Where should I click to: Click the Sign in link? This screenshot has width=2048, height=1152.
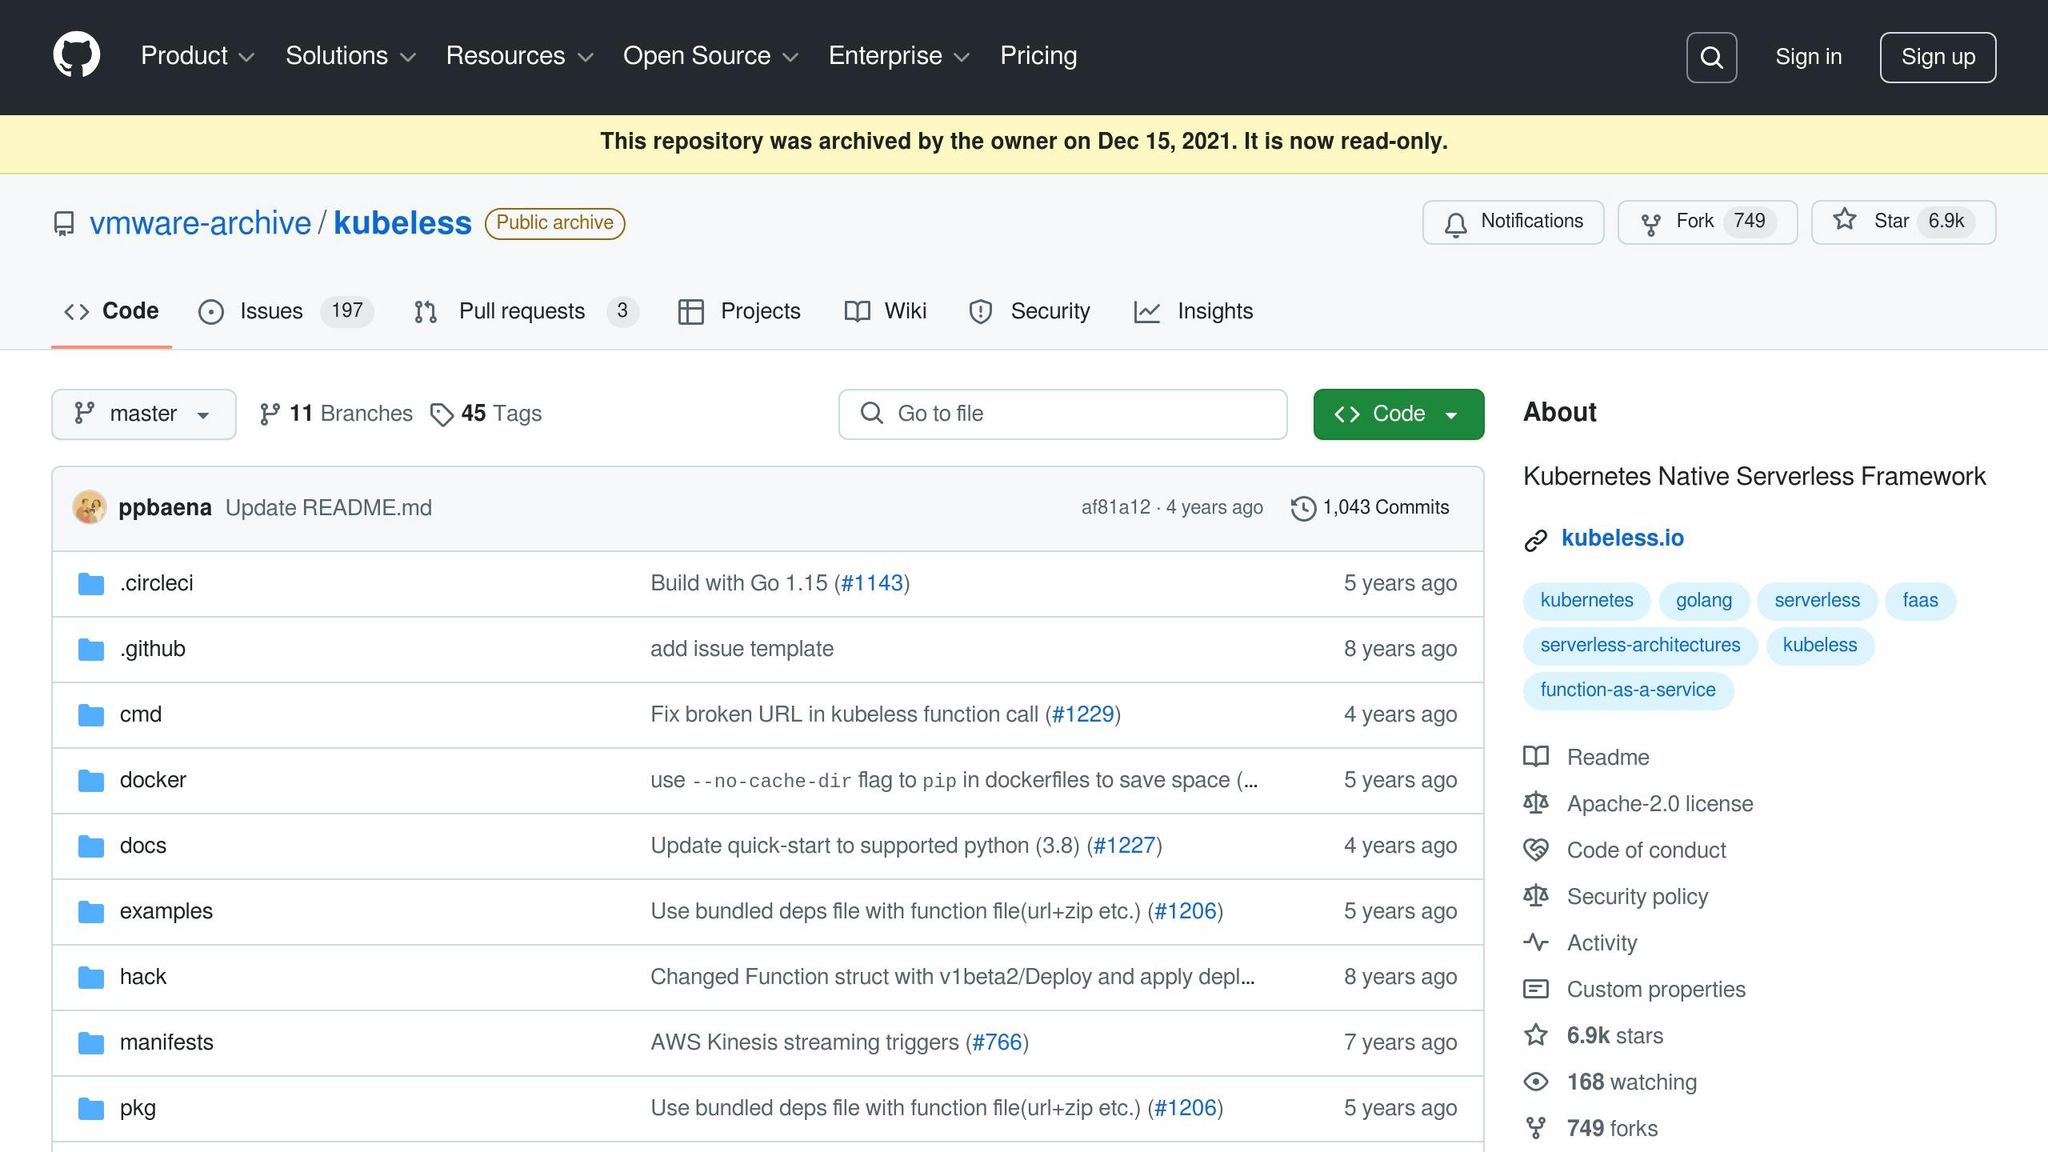point(1808,57)
